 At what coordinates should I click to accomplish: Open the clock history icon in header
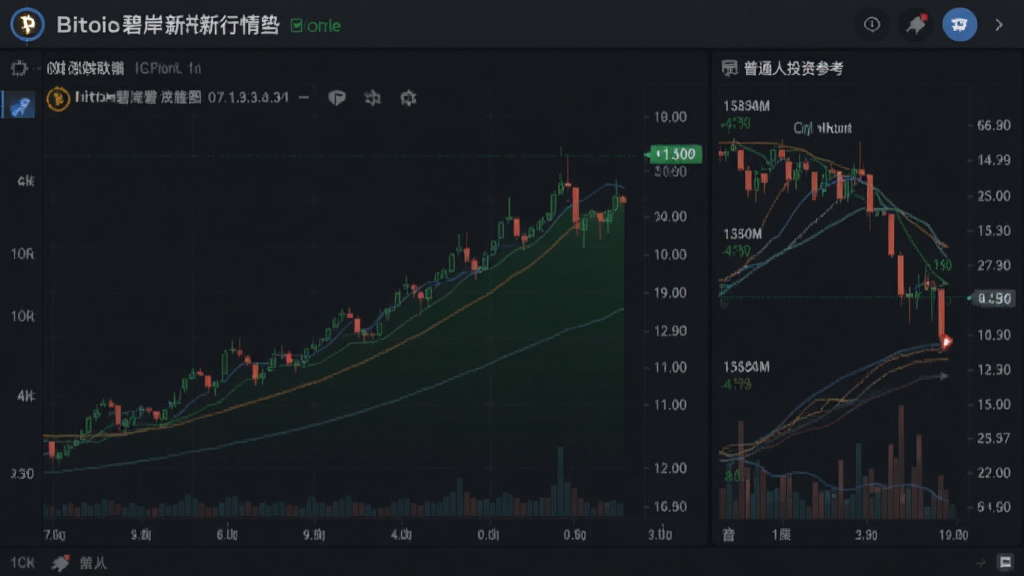tap(872, 25)
